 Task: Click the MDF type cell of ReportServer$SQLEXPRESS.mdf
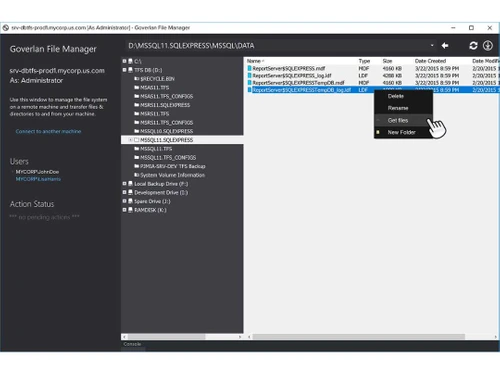tap(364, 68)
